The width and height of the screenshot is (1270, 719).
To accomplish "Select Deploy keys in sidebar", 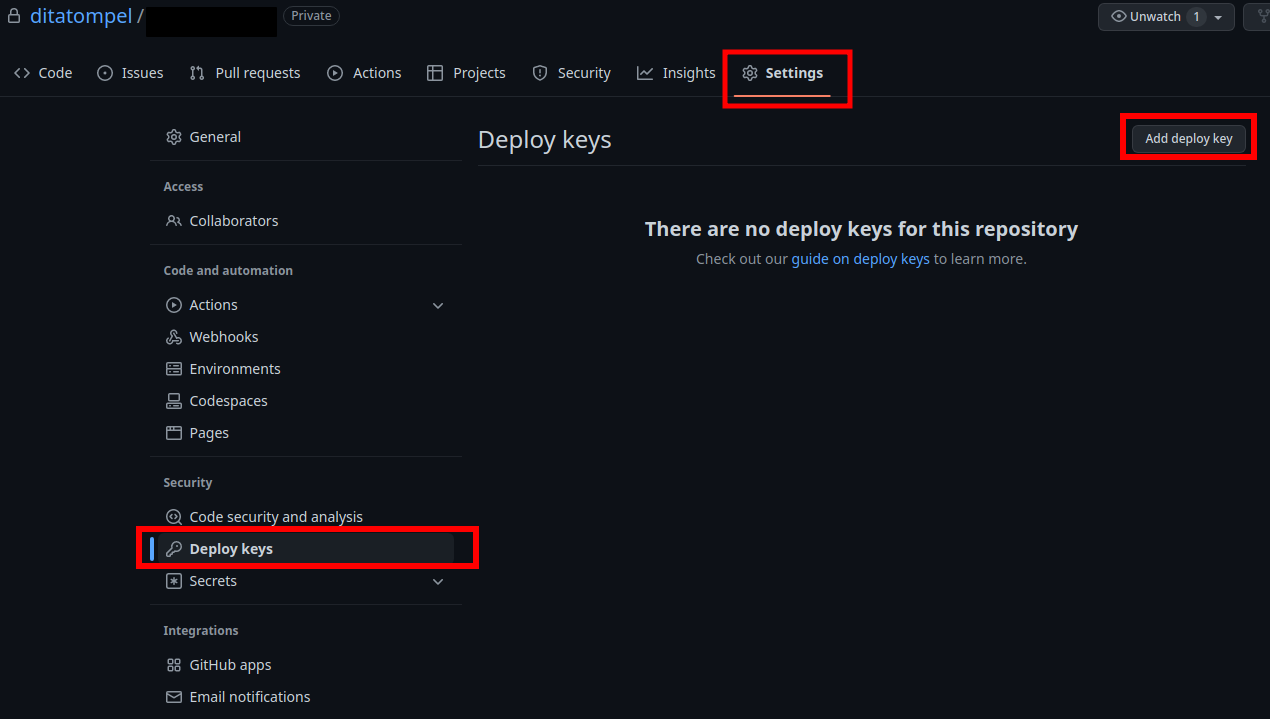I will (x=306, y=549).
